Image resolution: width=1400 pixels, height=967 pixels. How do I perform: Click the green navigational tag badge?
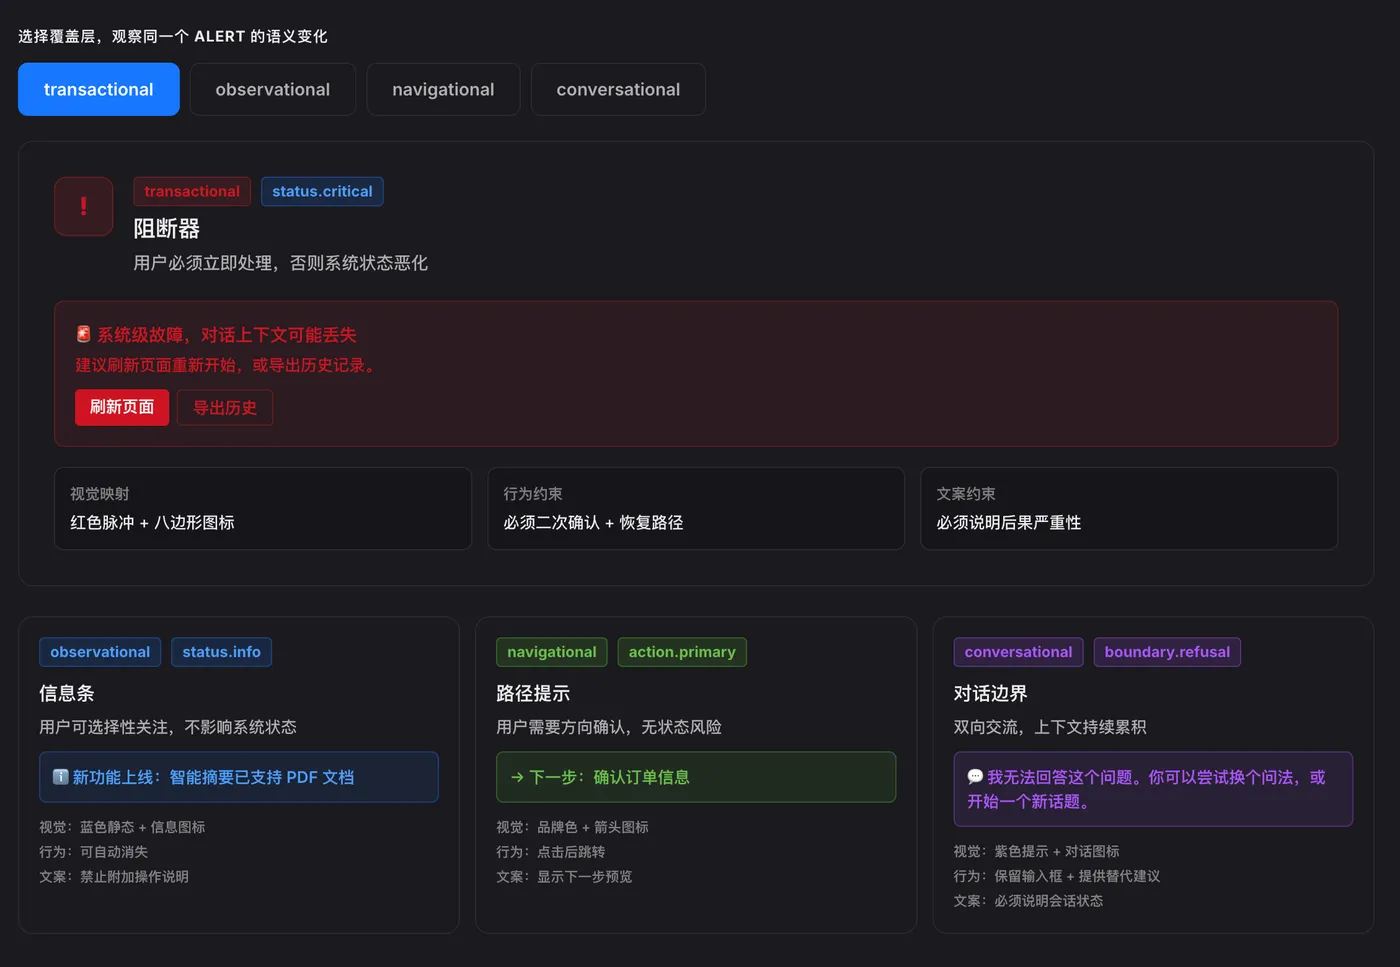pyautogui.click(x=552, y=652)
